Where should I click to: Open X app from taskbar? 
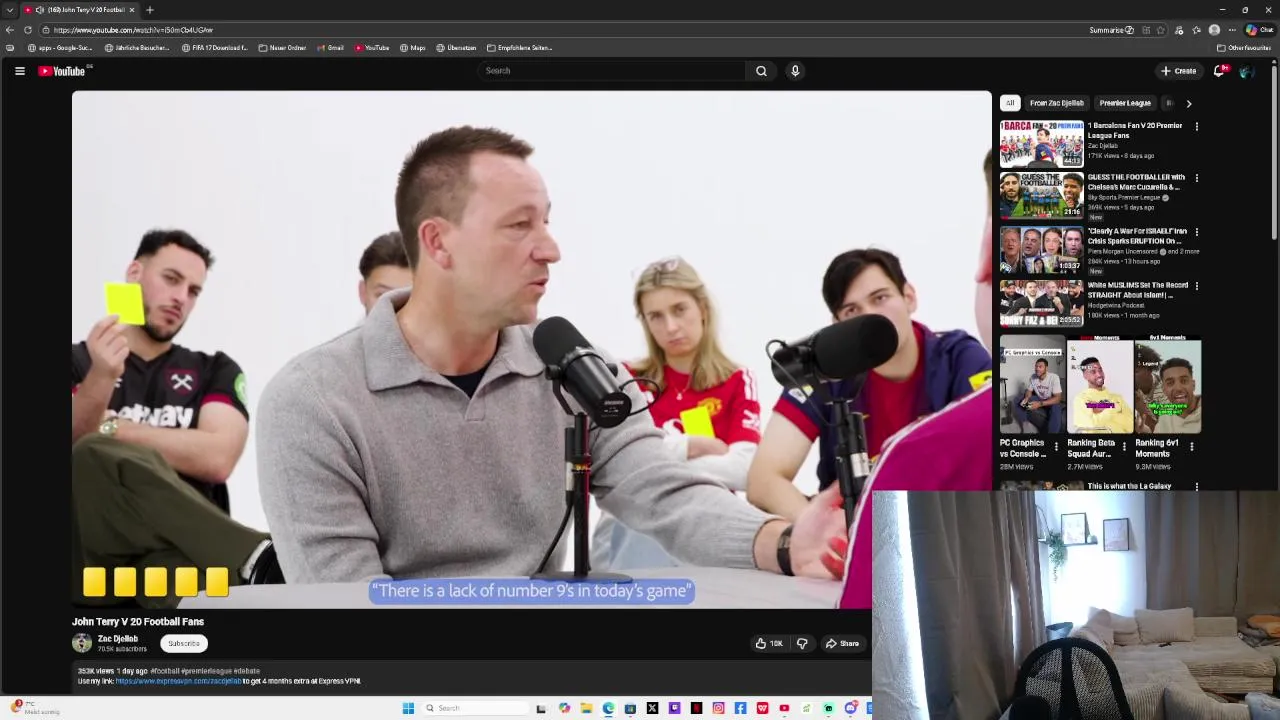[652, 708]
